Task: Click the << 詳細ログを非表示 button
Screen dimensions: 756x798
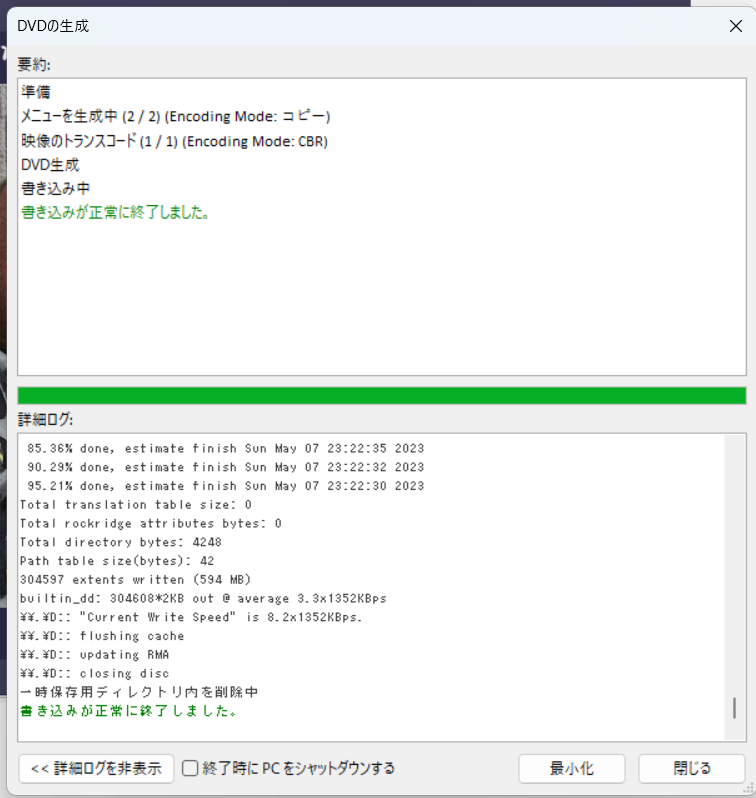Action: click(96, 768)
